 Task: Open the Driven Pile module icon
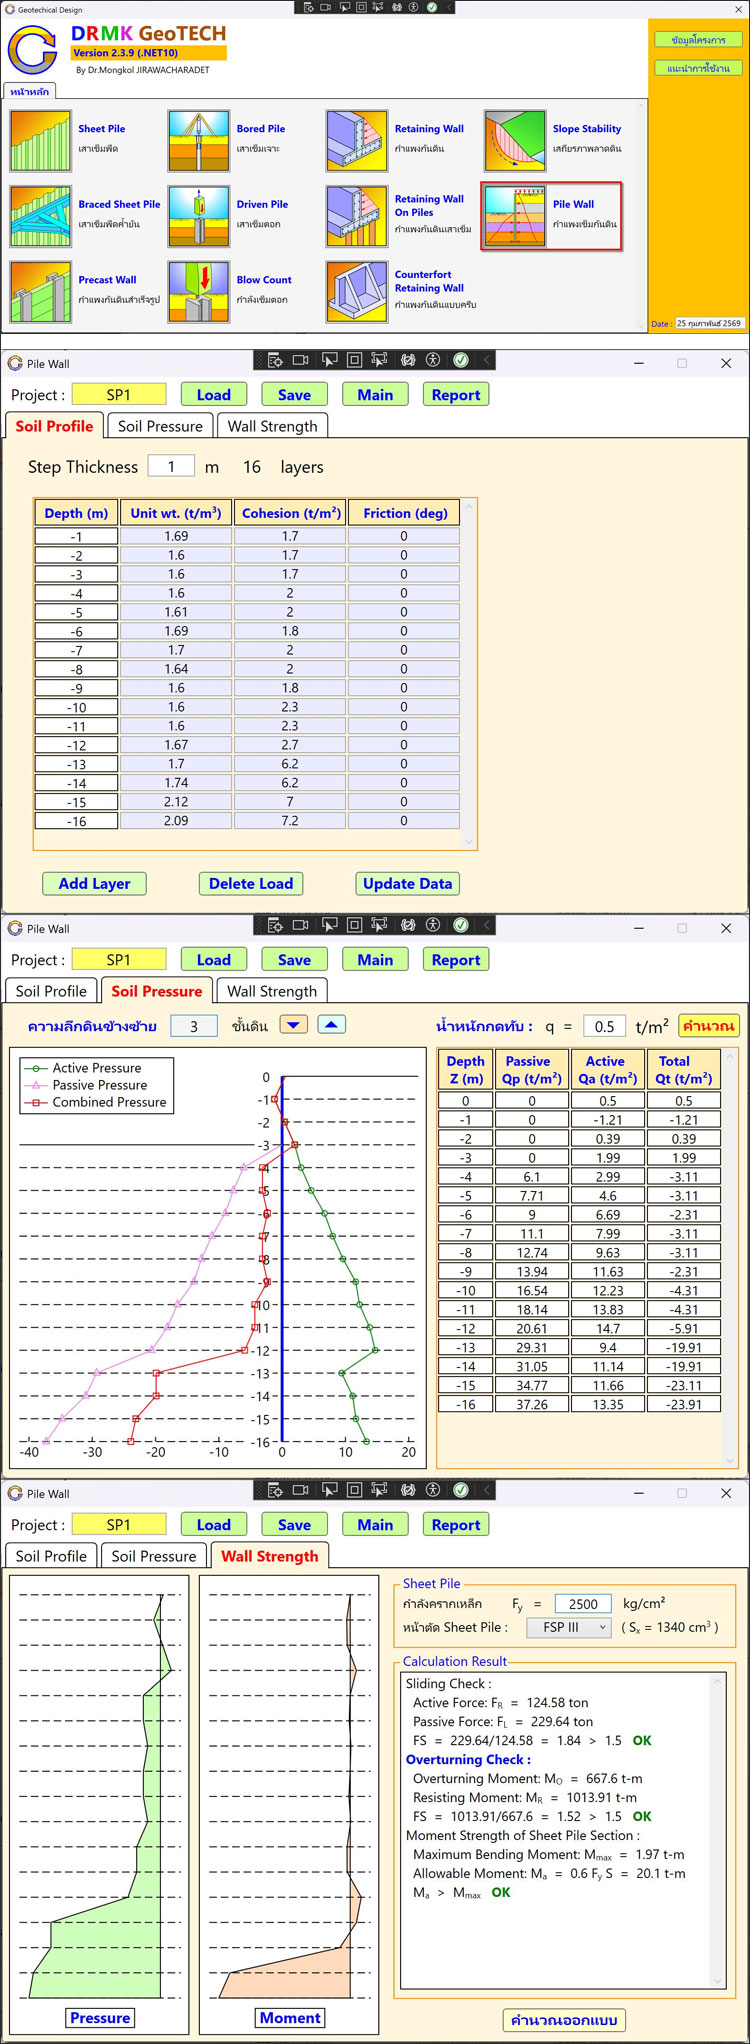199,216
